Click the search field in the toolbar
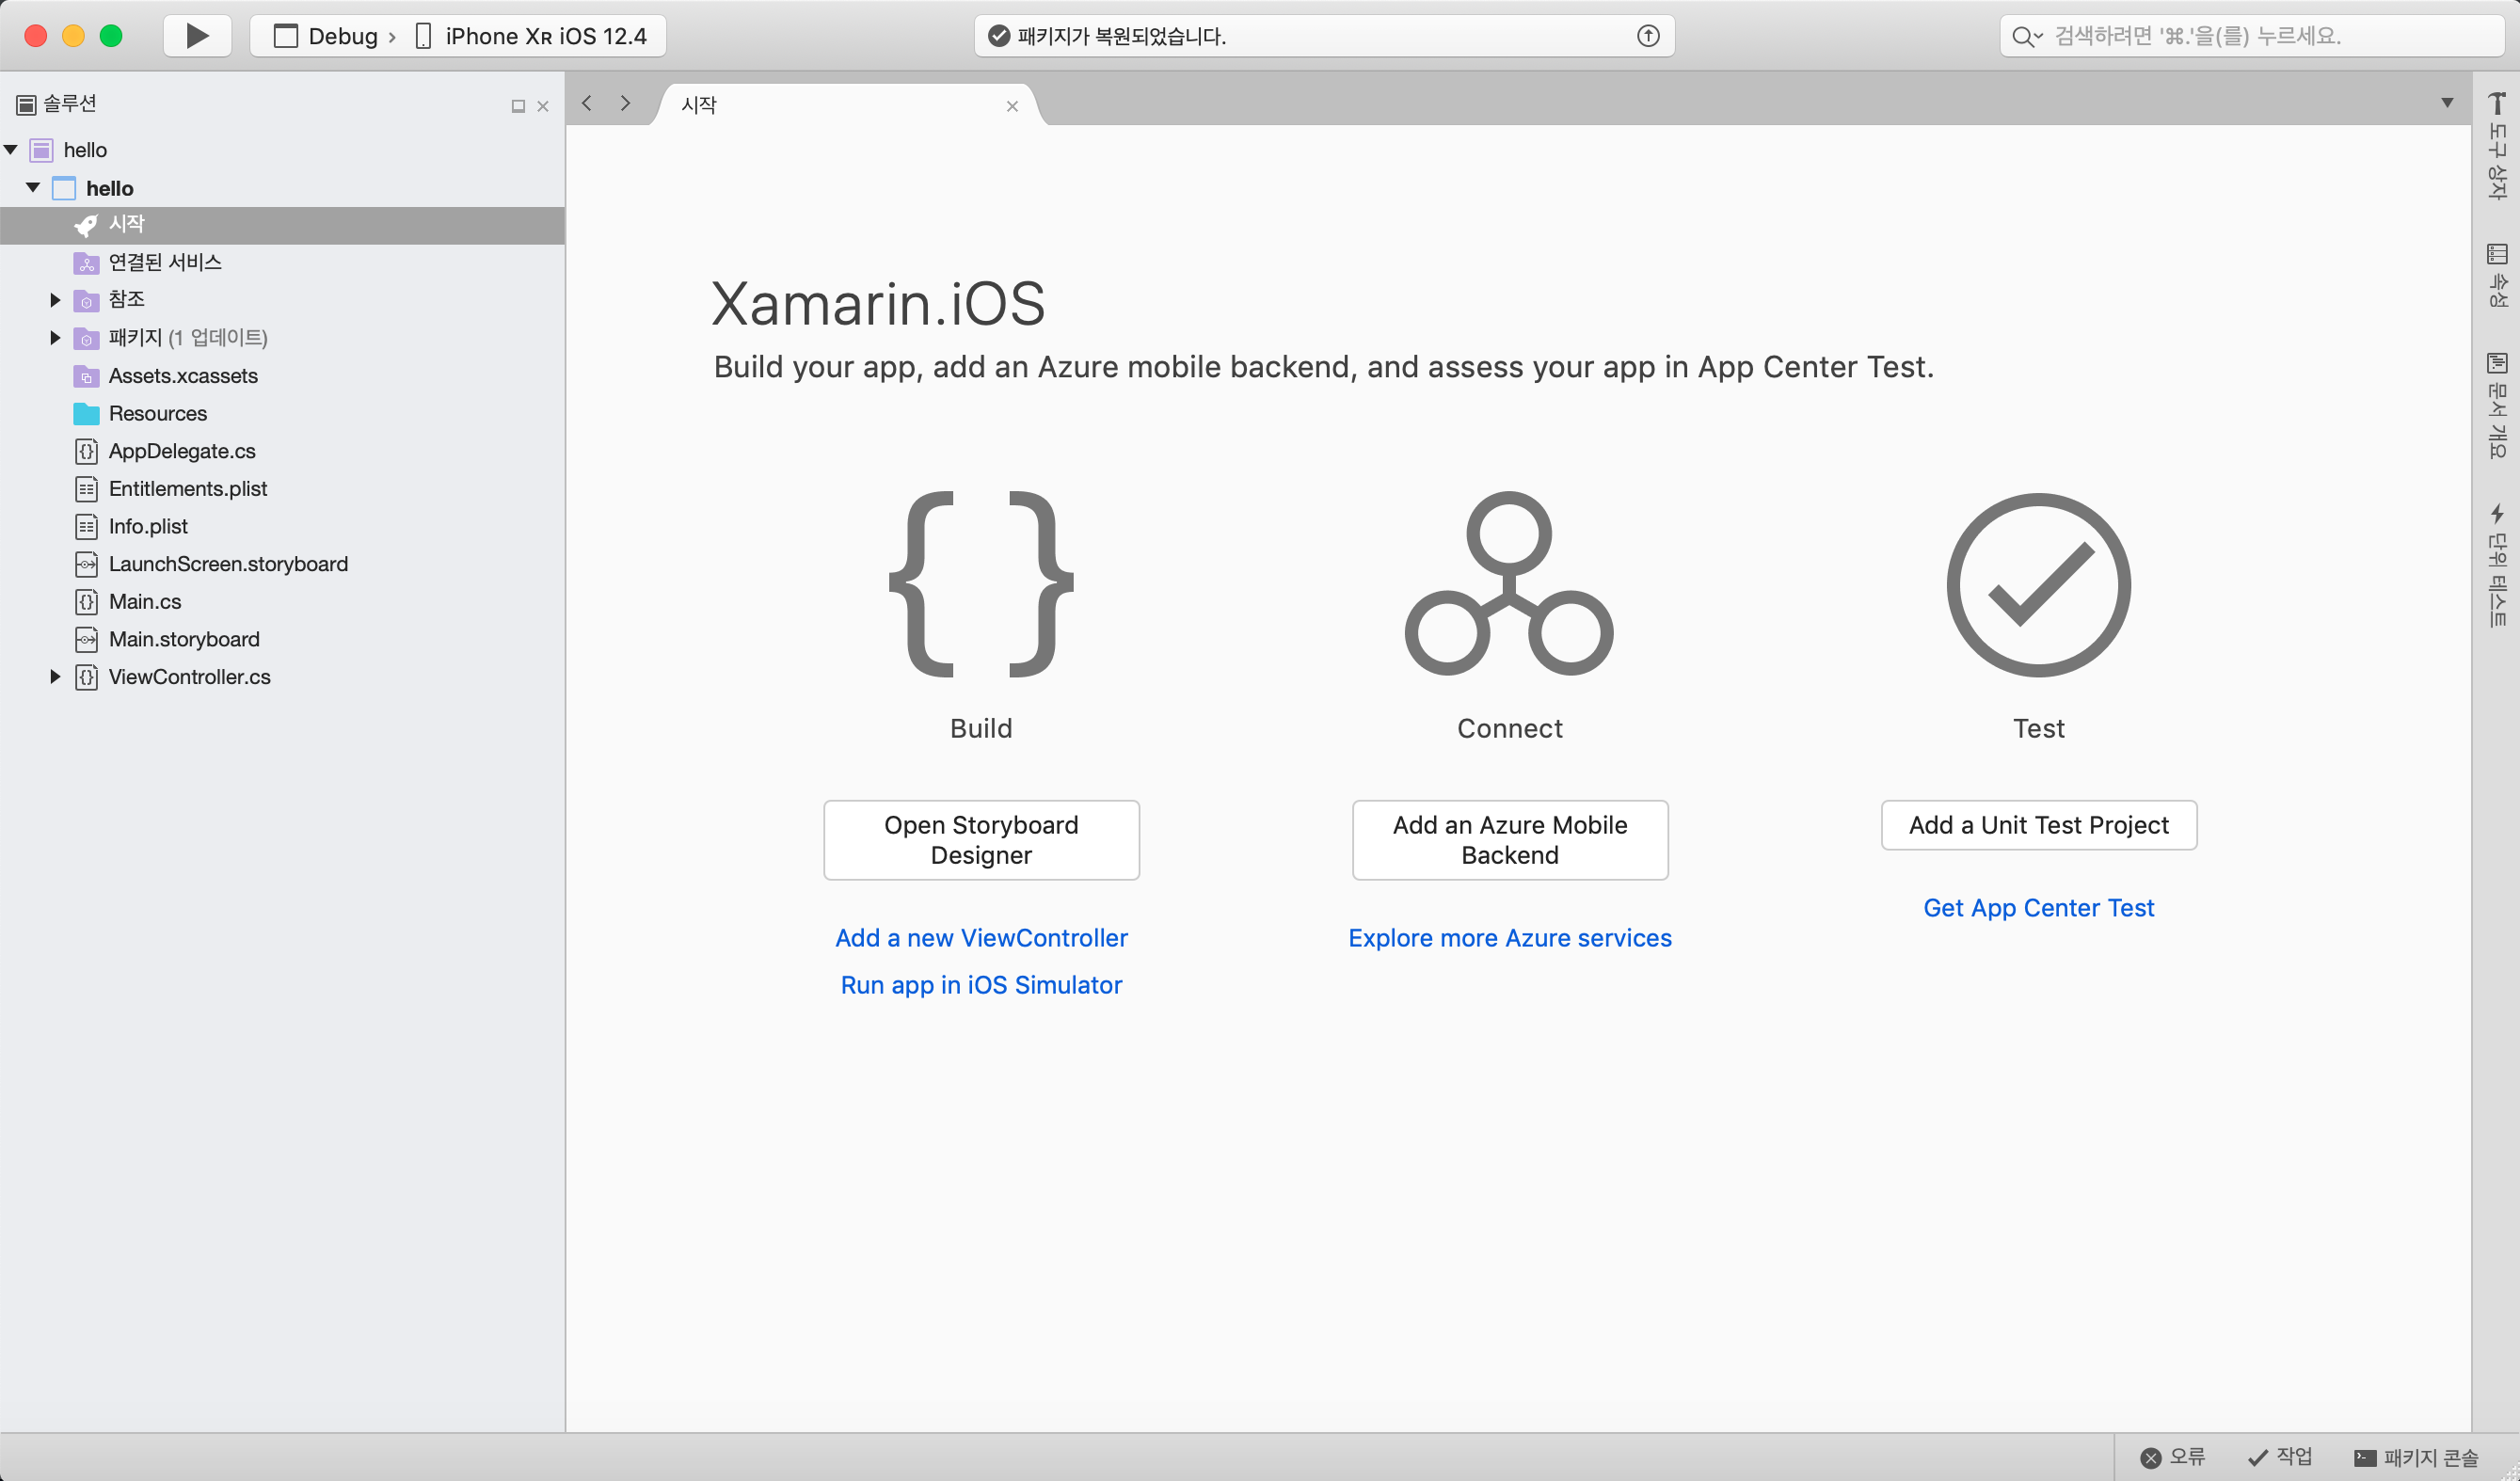 click(x=2250, y=36)
